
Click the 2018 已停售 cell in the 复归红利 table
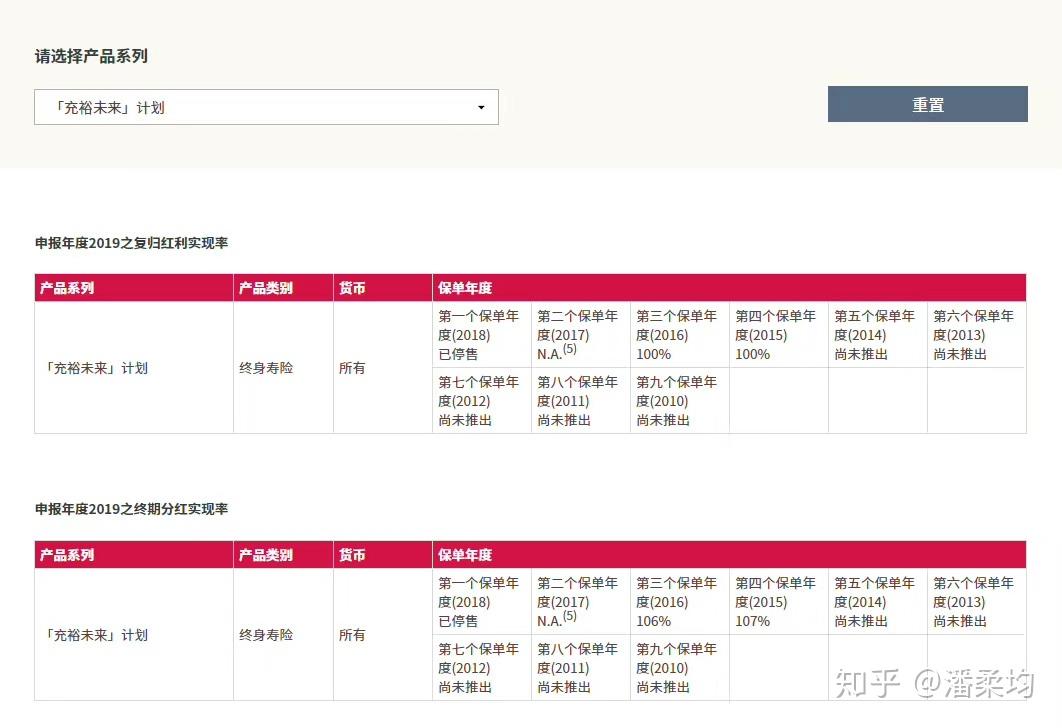pos(482,335)
